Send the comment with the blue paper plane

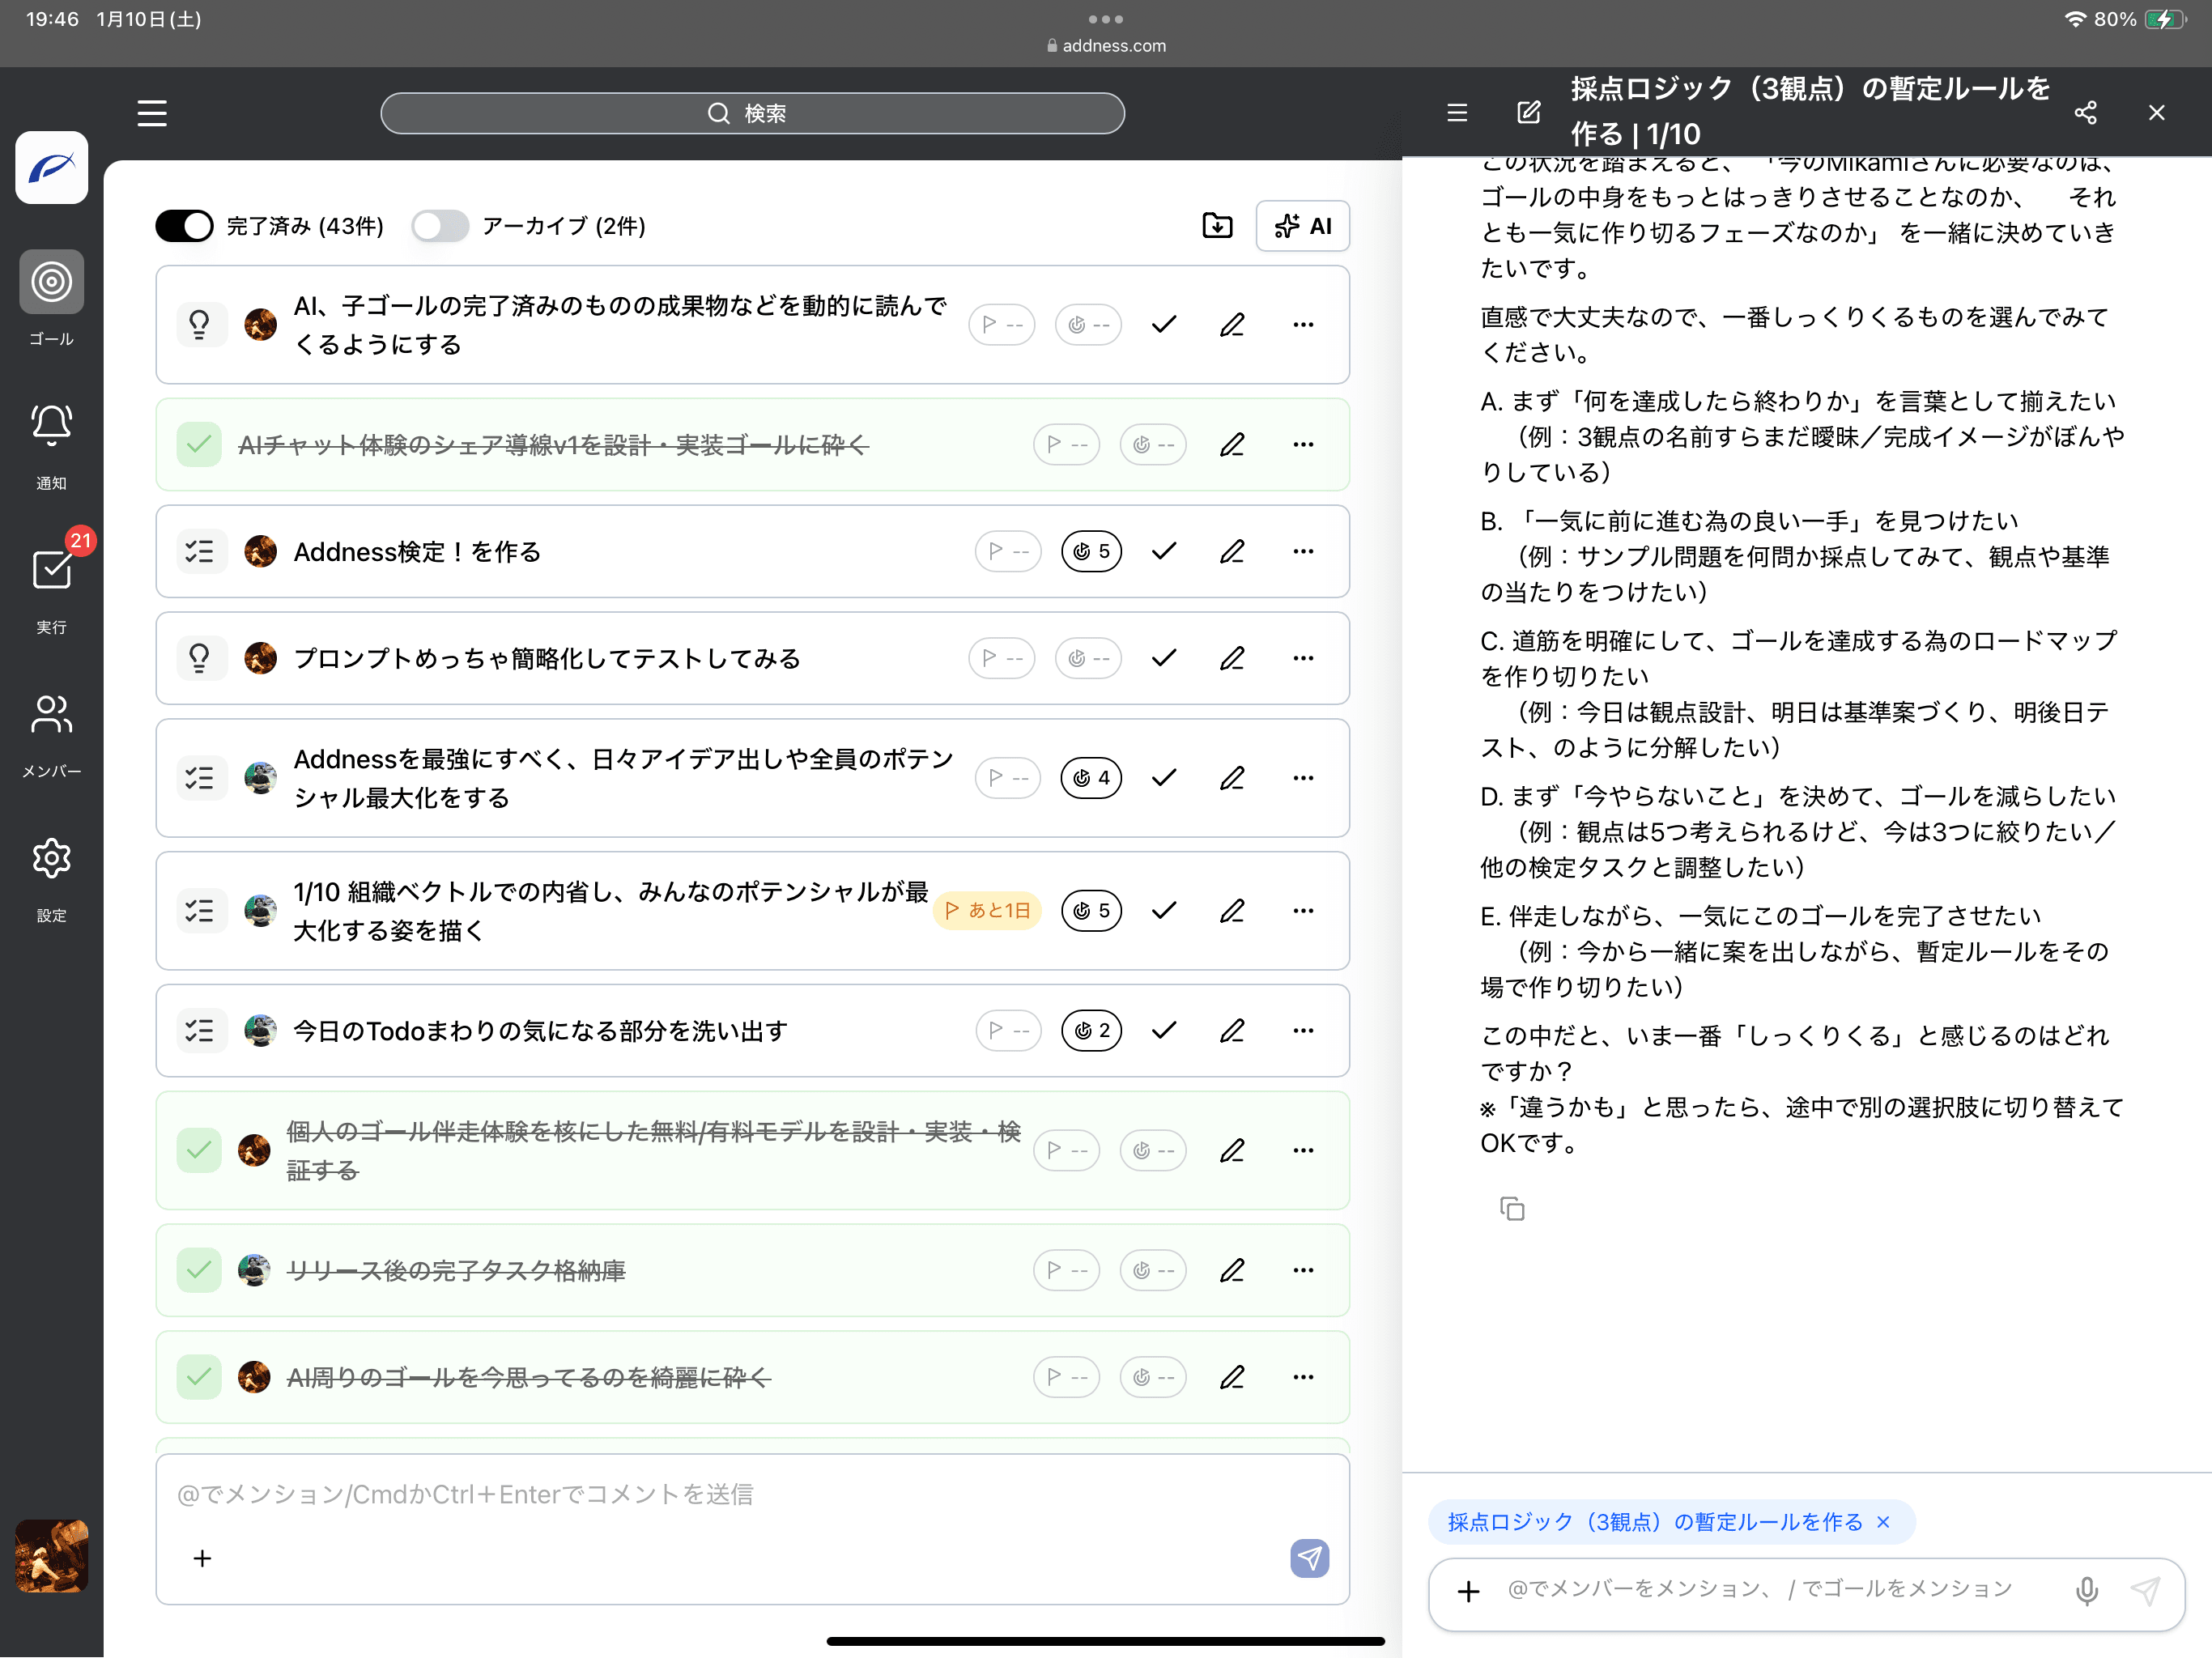tap(1309, 1557)
